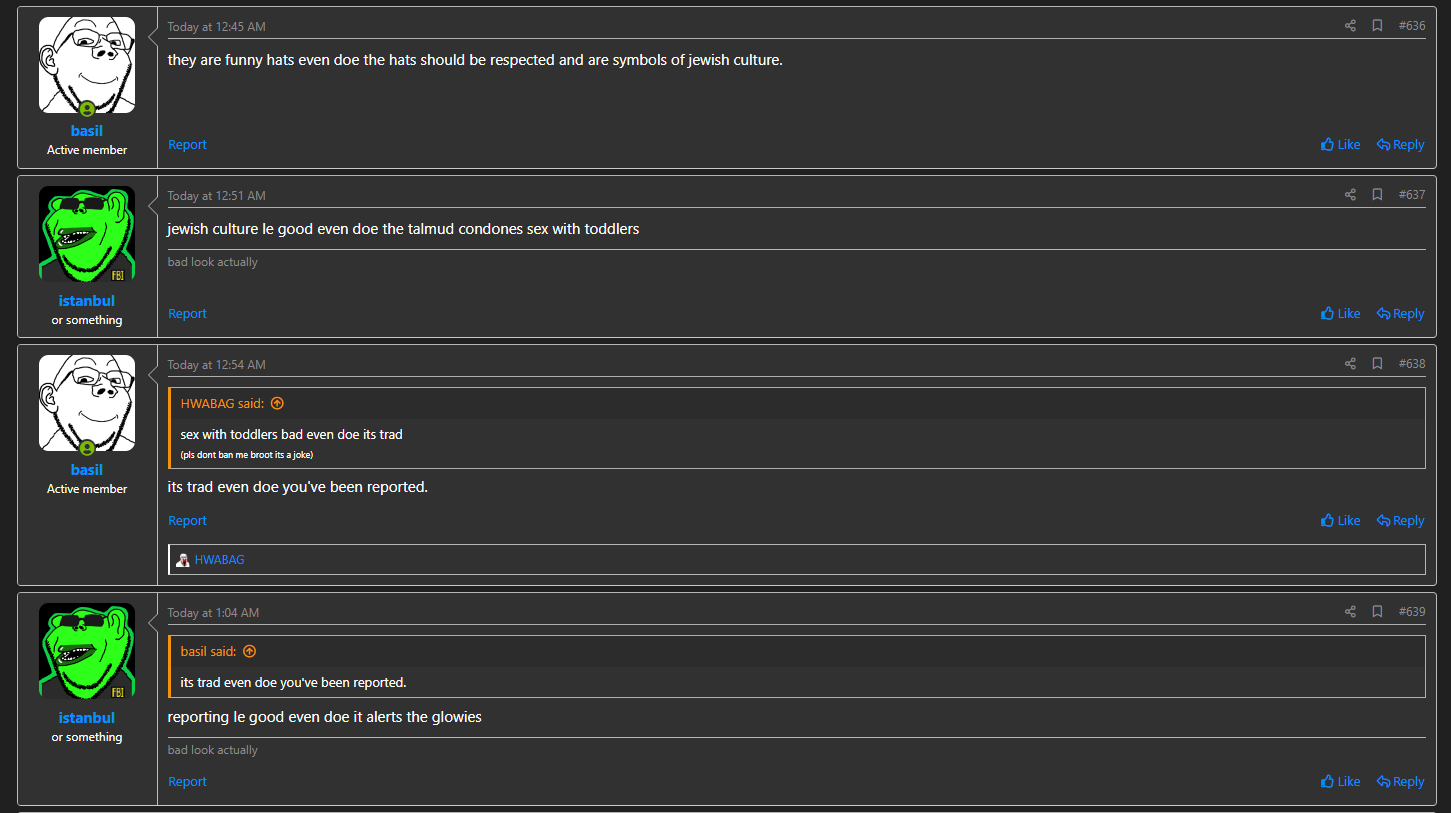Reply to post #637
Image resolution: width=1451 pixels, height=813 pixels.
point(1400,314)
